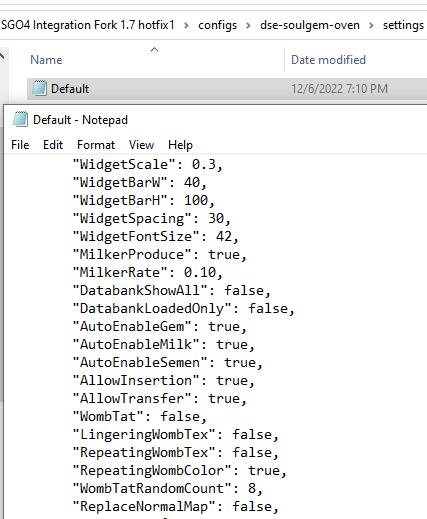Expand chevron after SGO4 Integration Fork breadcrumb

[186, 25]
